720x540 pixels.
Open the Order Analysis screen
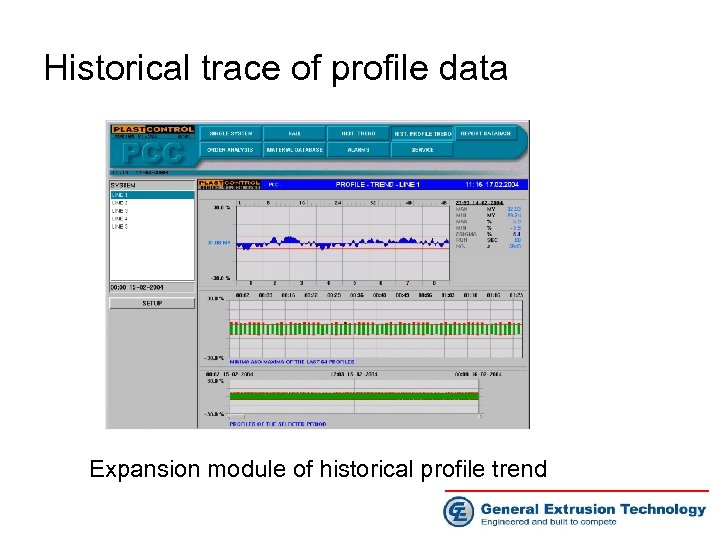[x=231, y=150]
